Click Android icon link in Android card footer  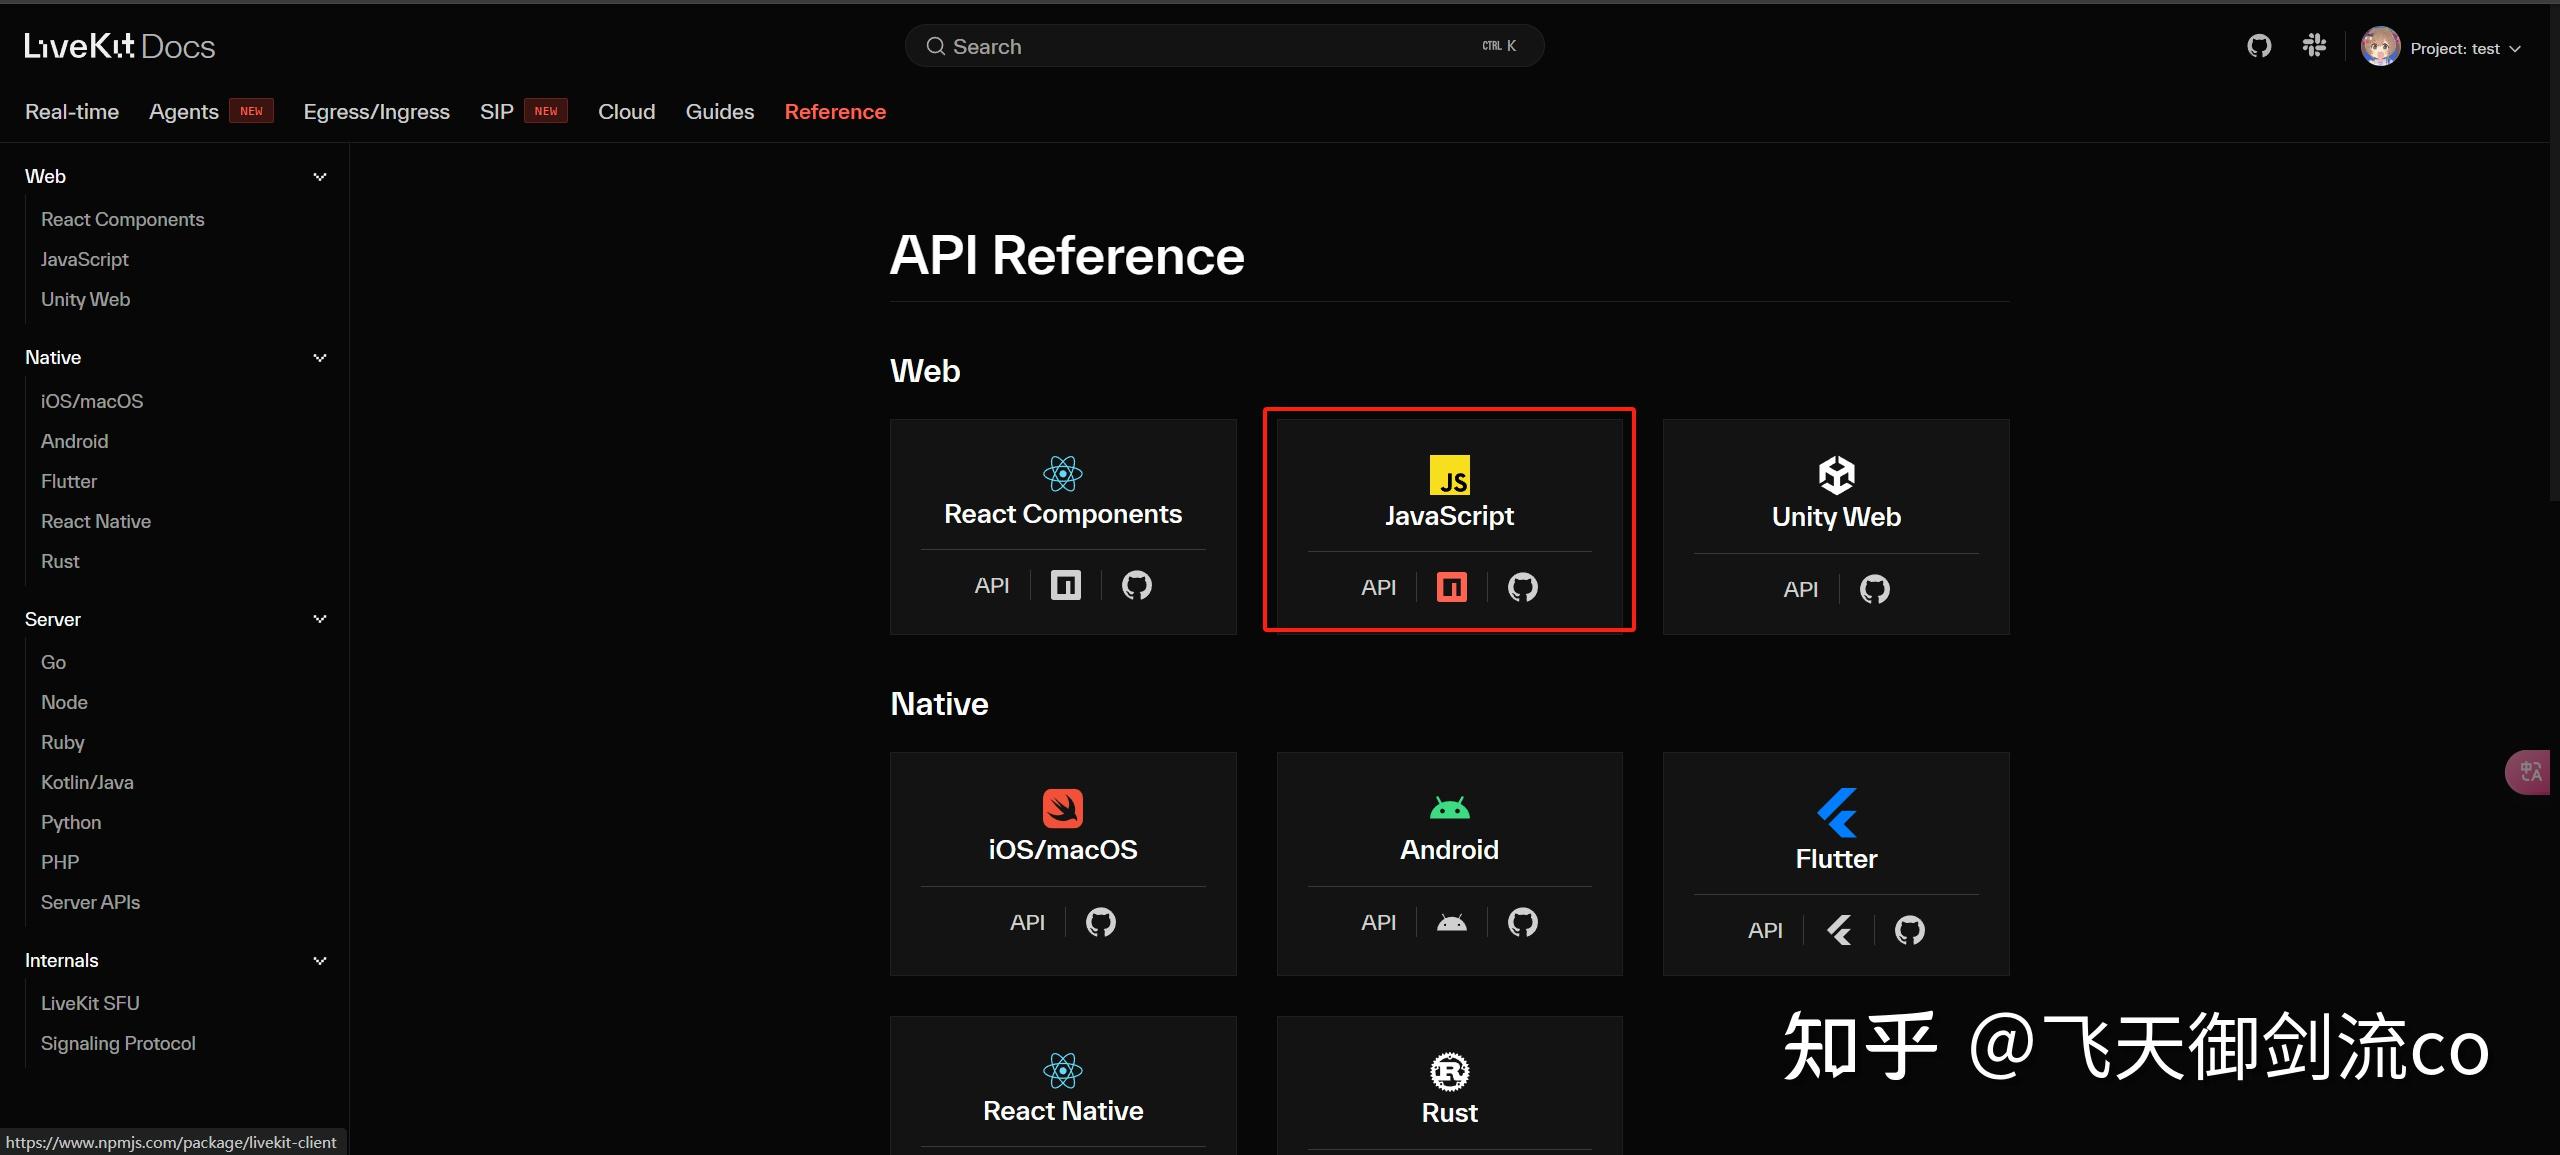[x=1451, y=922]
